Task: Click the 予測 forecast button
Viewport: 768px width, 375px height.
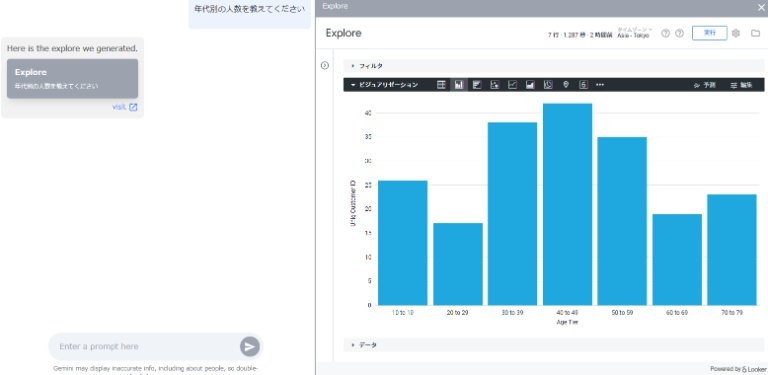Action: tap(704, 85)
